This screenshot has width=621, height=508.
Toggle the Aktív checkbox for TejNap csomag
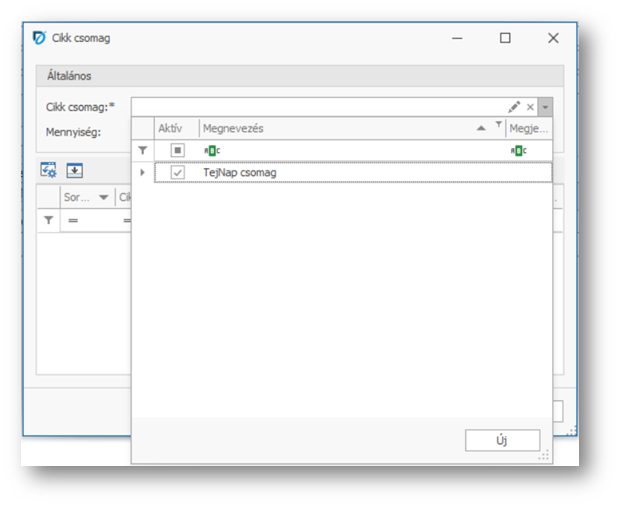pos(177,173)
